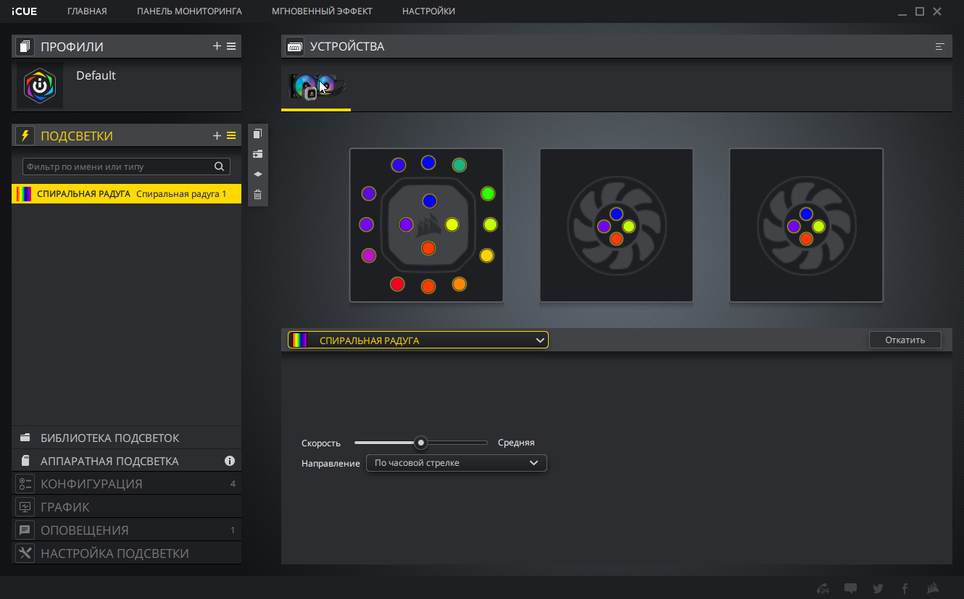Viewport: 964px width, 599px height.
Task: Select the orange-red LED inside the pump center
Action: coord(429,248)
